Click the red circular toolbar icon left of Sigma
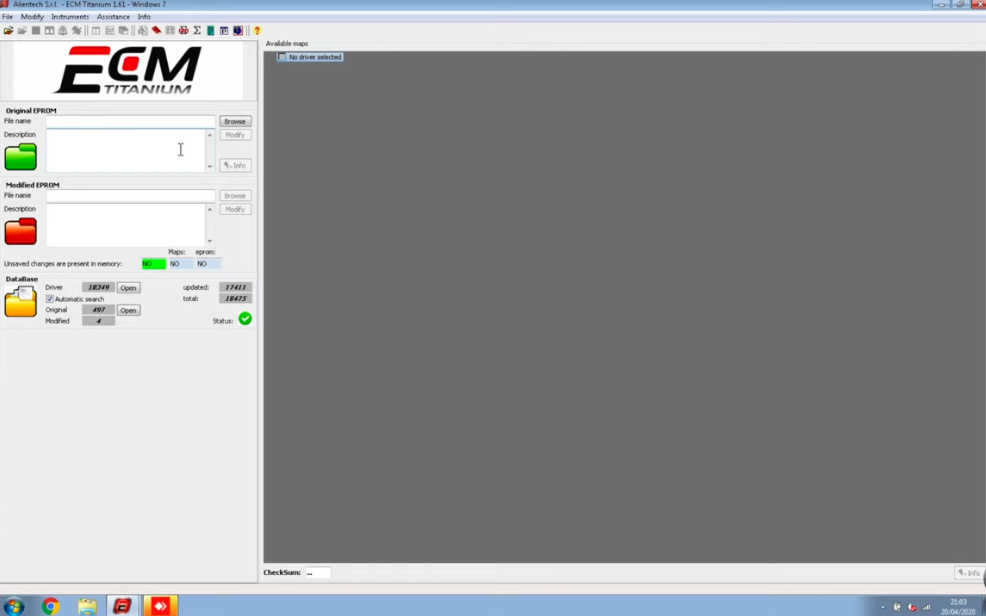This screenshot has height=616, width=986. 184,30
